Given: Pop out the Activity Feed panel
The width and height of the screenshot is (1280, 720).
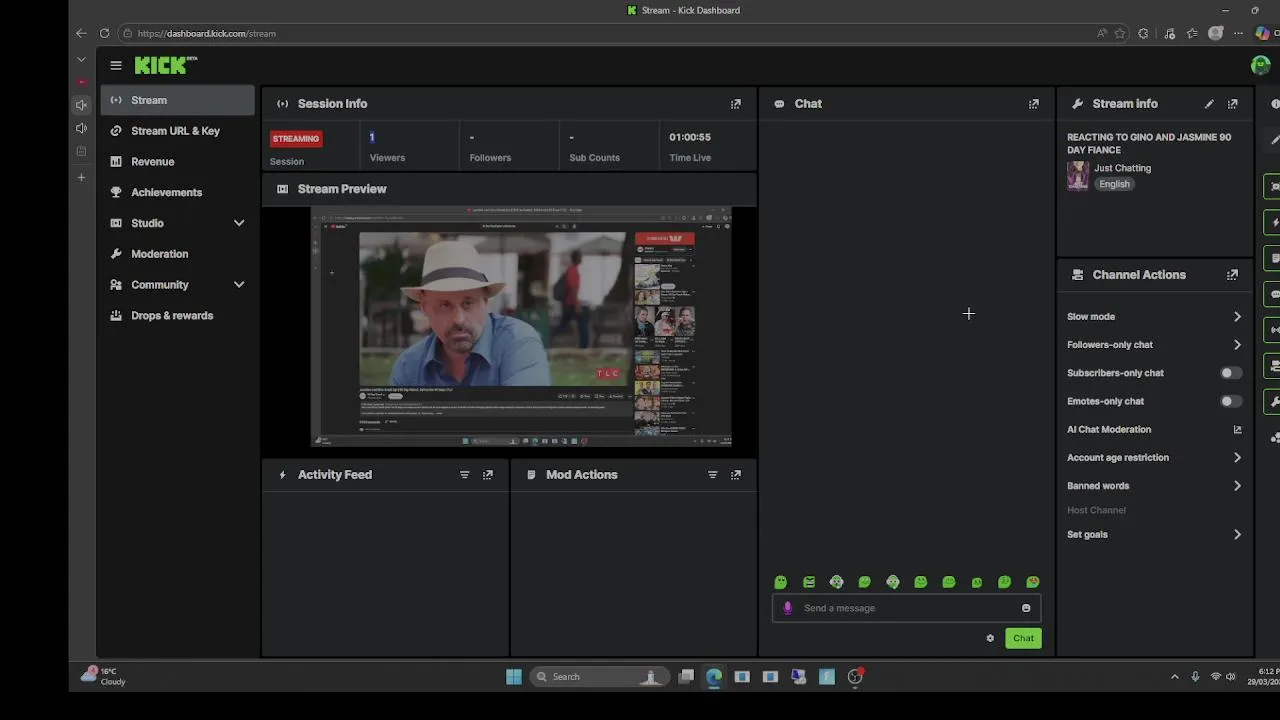Looking at the screenshot, I should coord(488,475).
